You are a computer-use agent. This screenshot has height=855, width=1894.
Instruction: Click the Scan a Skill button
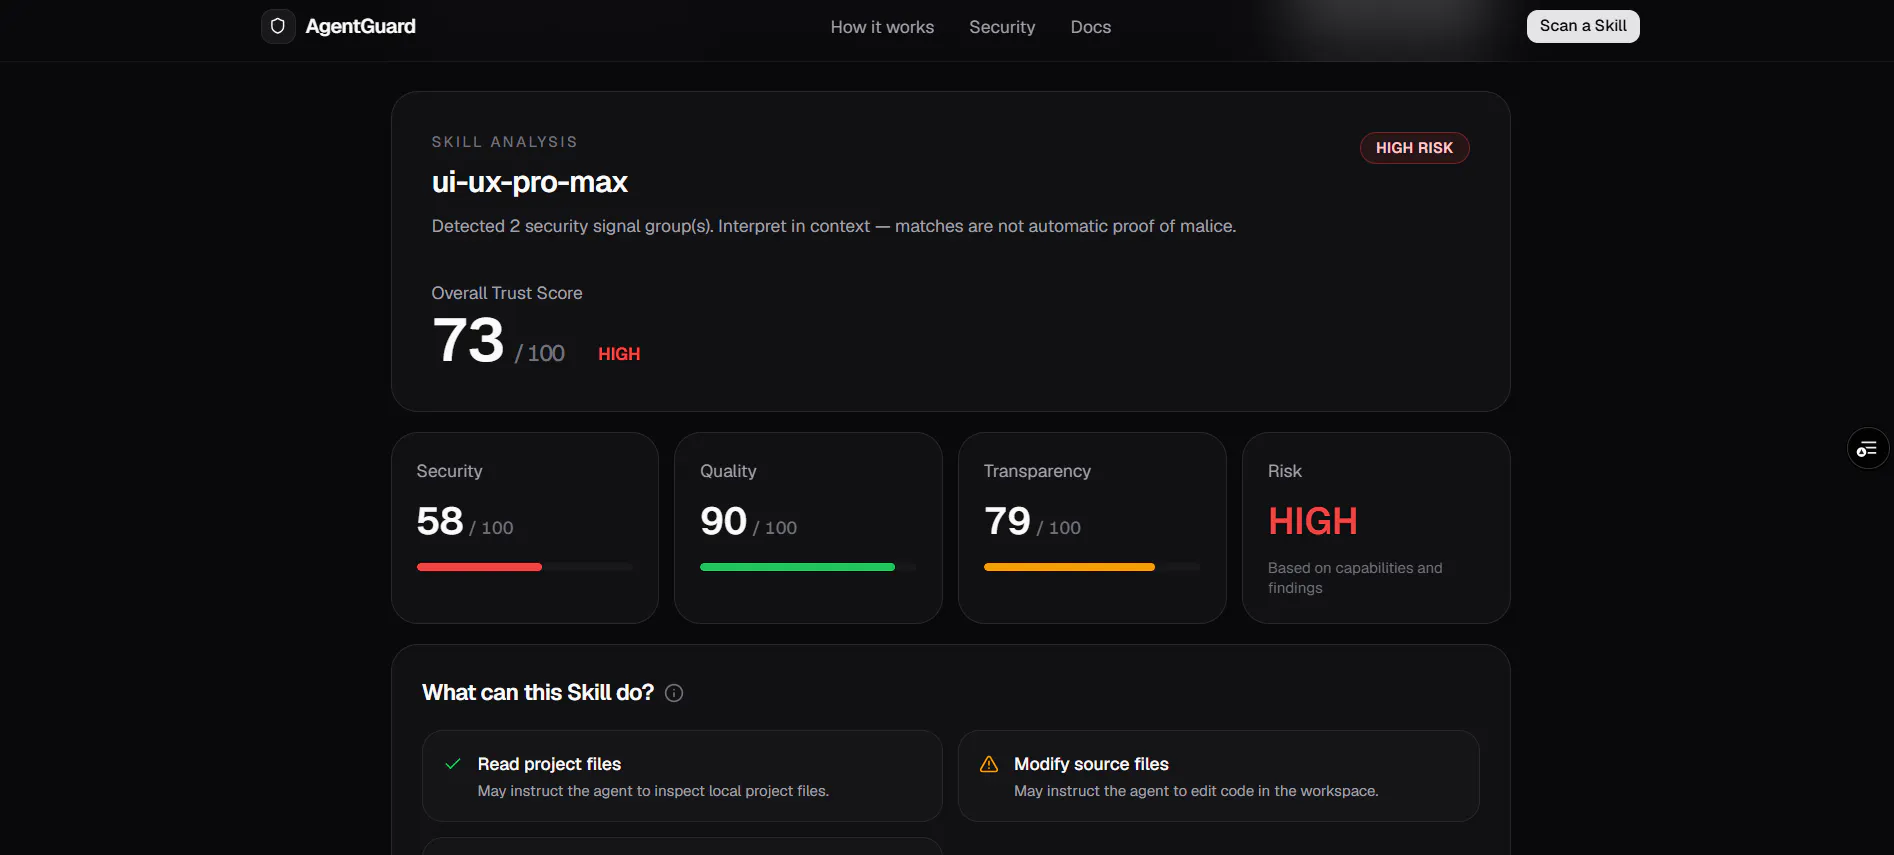[1583, 26]
